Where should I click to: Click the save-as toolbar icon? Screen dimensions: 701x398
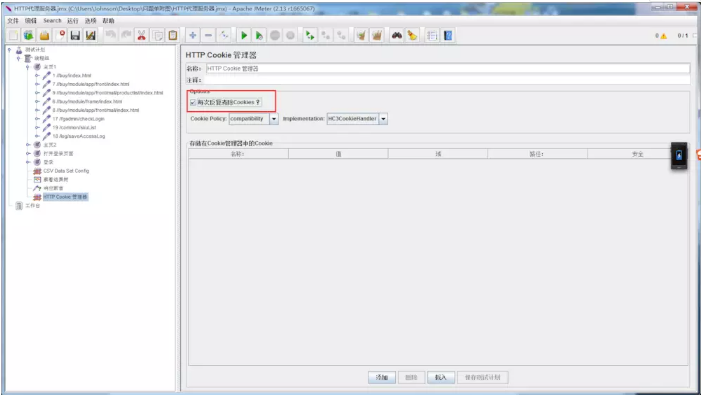91,35
